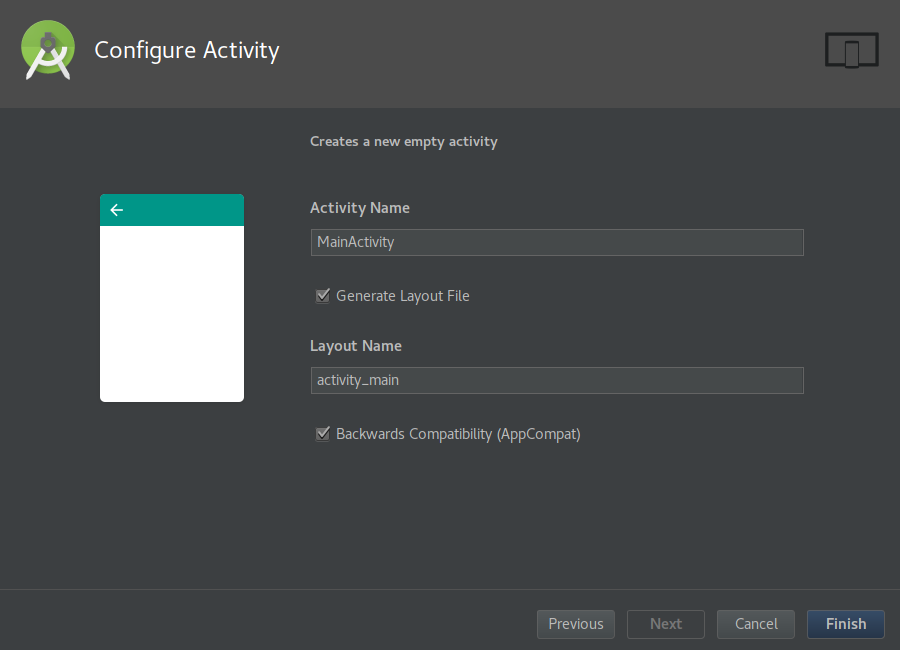Click Finish to create the activity
This screenshot has width=900, height=650.
(x=846, y=624)
